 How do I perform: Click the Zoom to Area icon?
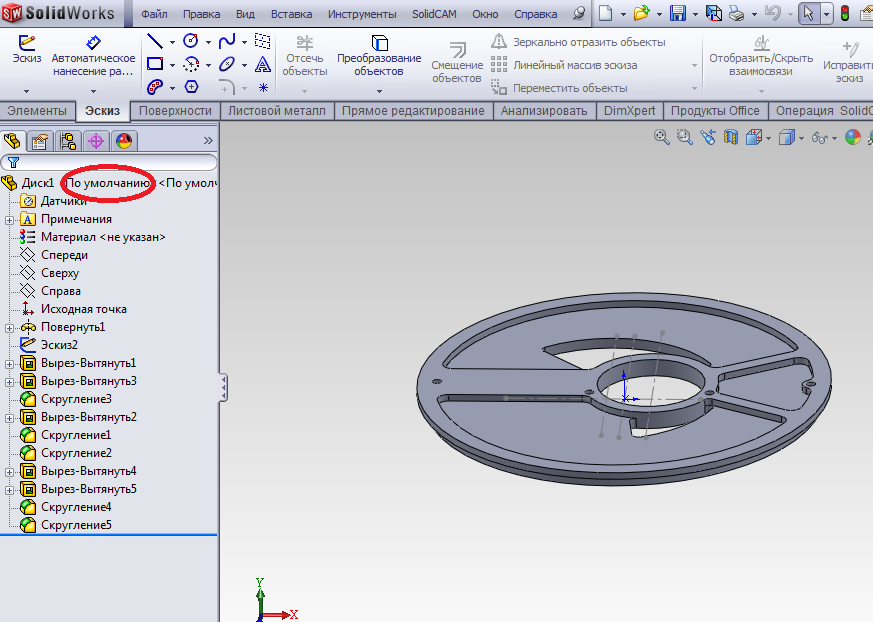coord(684,137)
